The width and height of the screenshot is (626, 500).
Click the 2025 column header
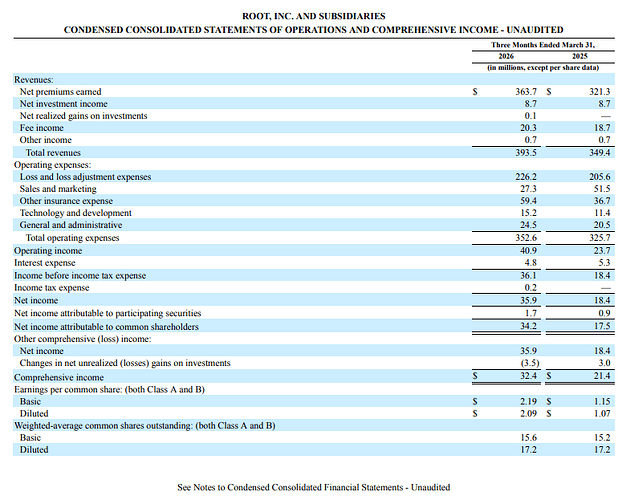pyautogui.click(x=580, y=56)
